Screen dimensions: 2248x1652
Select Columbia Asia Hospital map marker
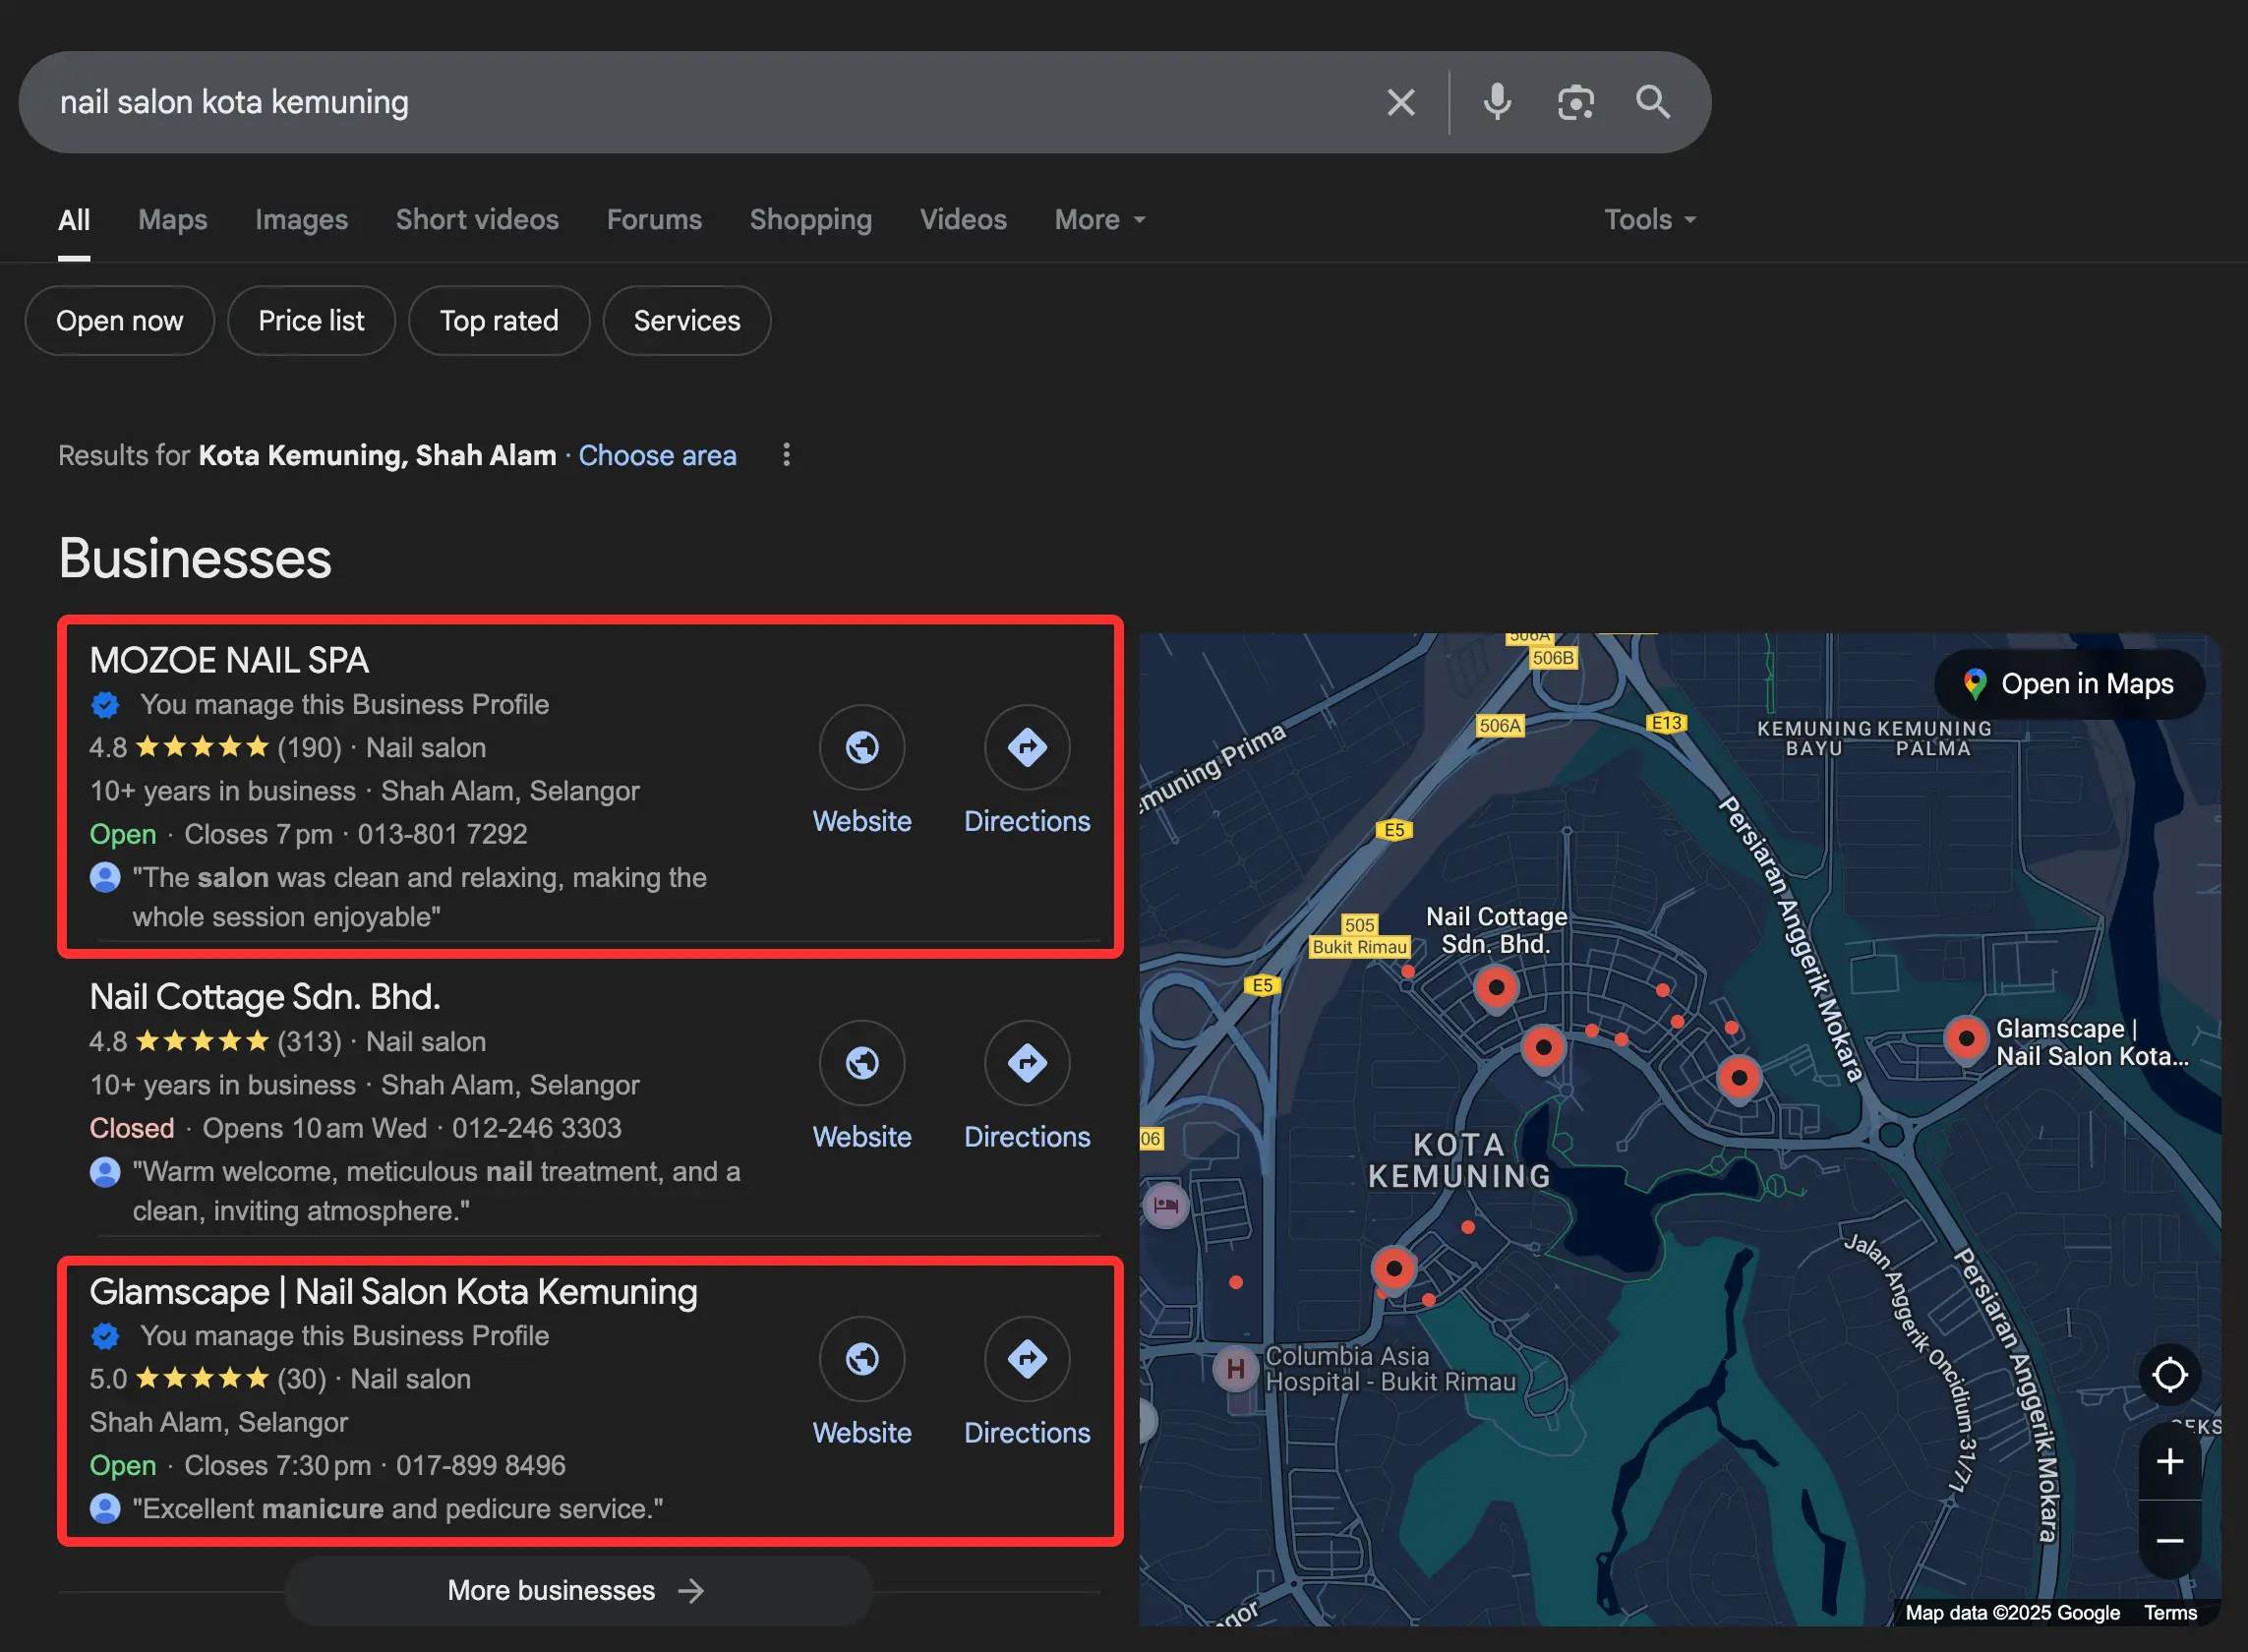[x=1235, y=1368]
